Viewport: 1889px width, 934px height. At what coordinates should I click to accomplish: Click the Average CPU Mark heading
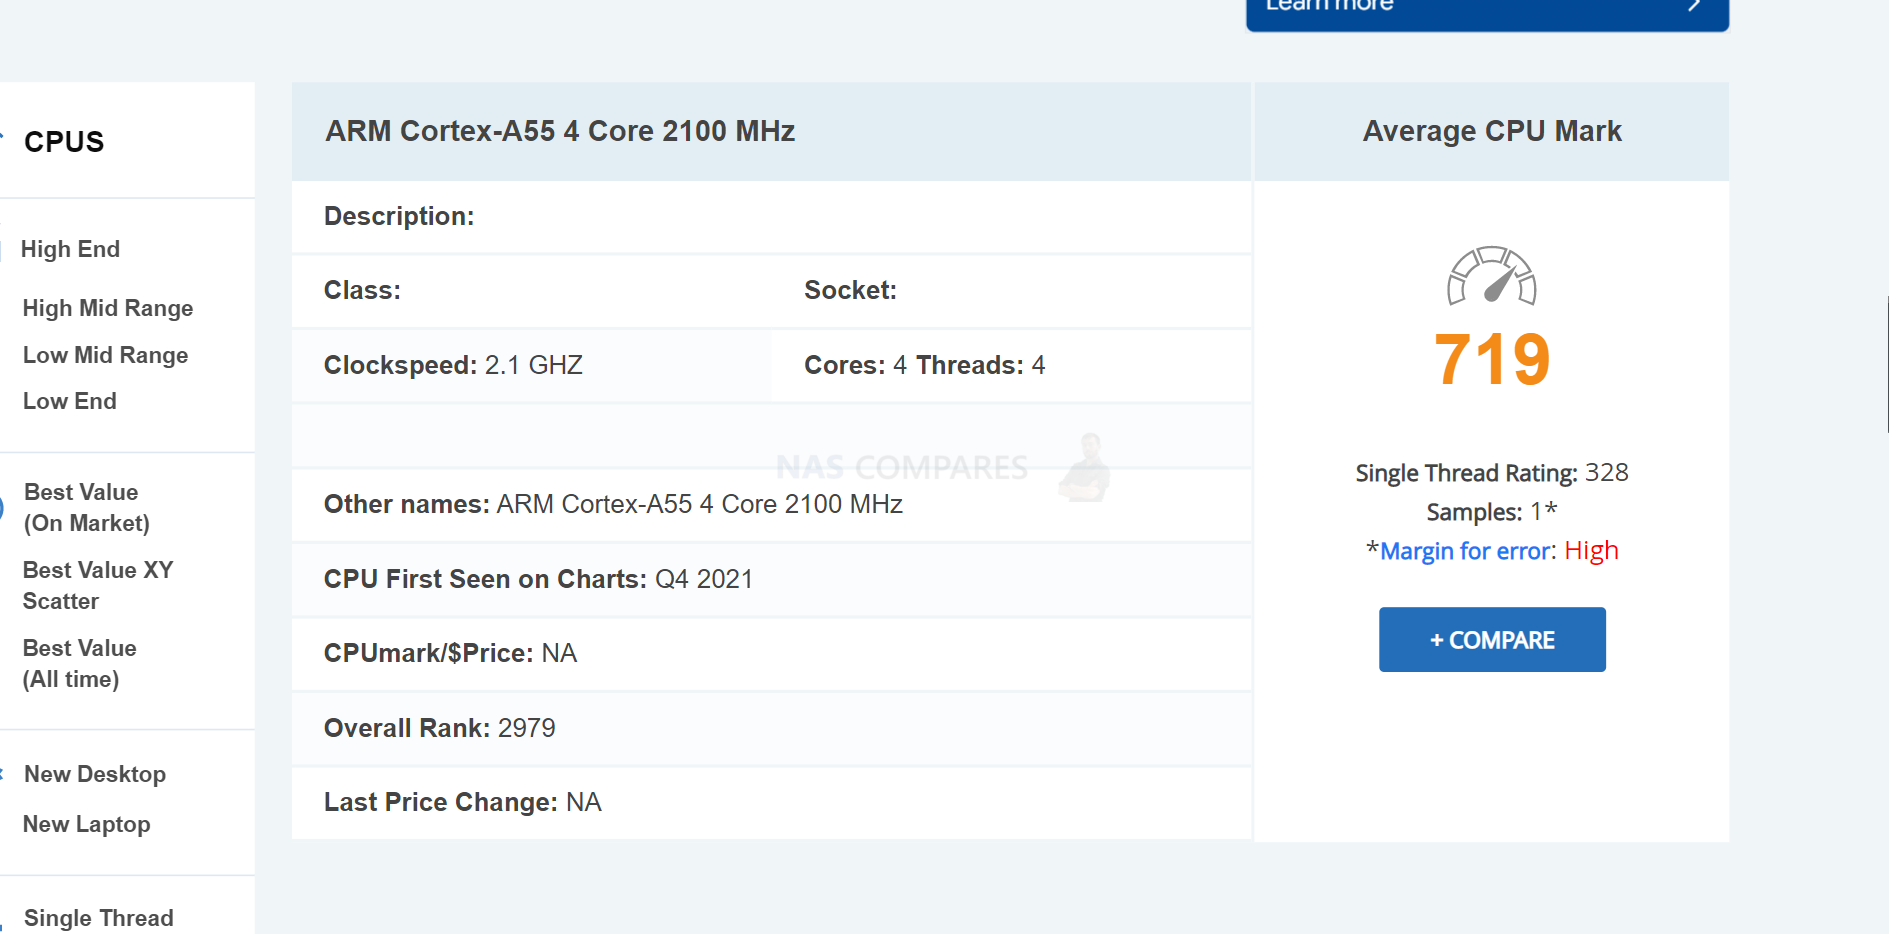1492,131
